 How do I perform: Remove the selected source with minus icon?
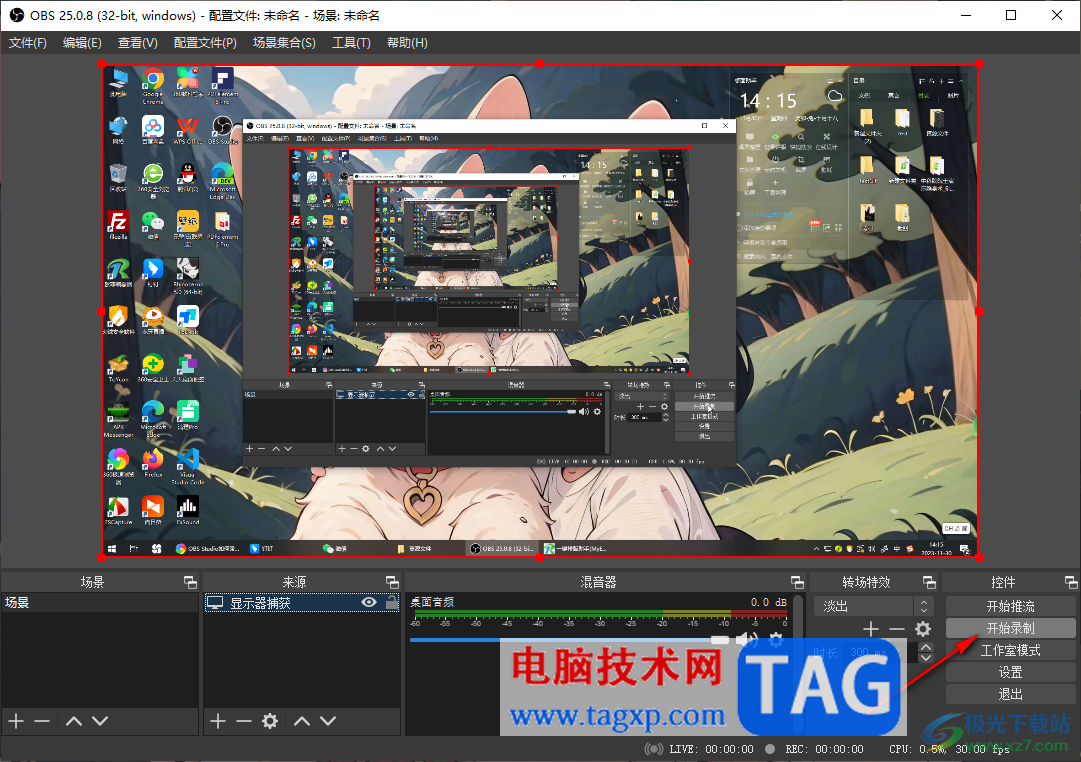(x=243, y=721)
